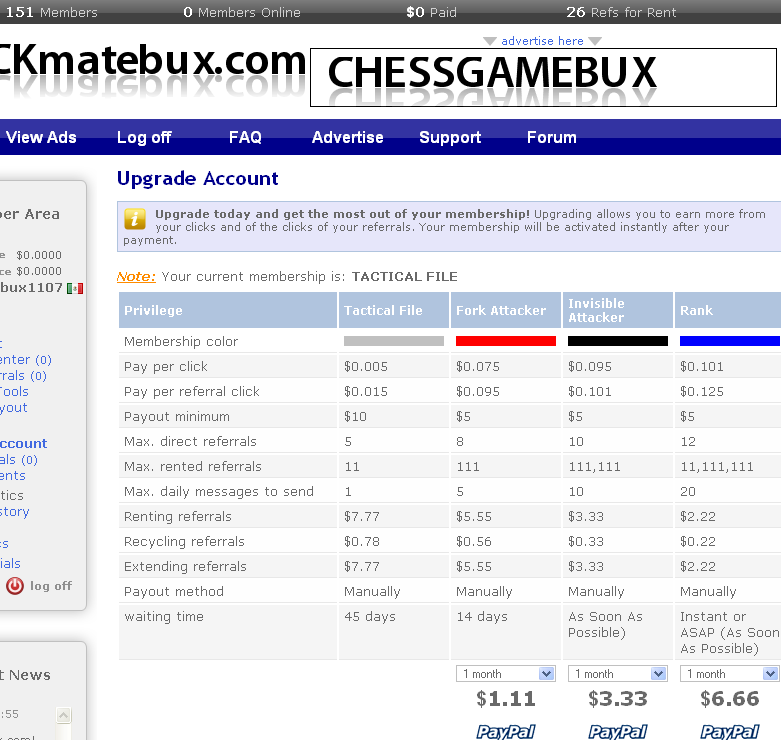Click sidebar log off text link
The image size is (781, 740).
pos(51,586)
